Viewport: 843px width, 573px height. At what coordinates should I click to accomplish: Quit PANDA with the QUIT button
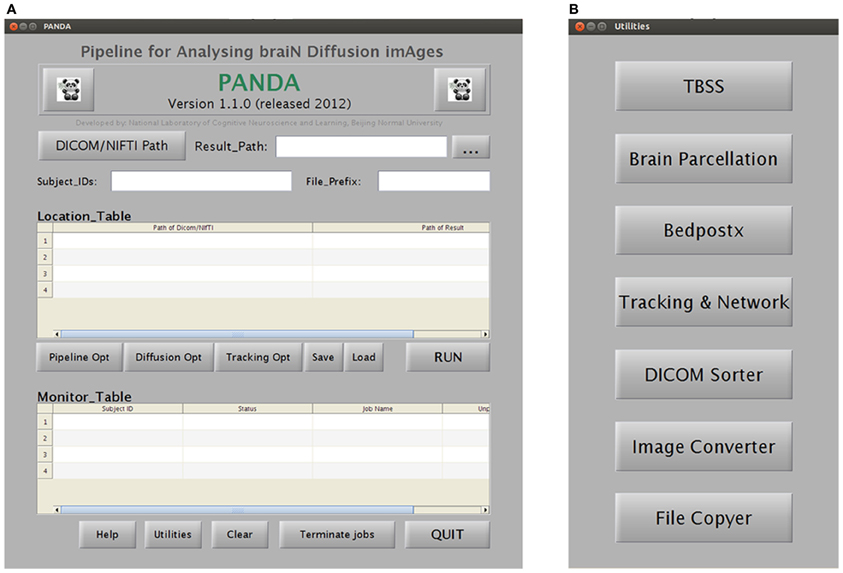point(447,534)
